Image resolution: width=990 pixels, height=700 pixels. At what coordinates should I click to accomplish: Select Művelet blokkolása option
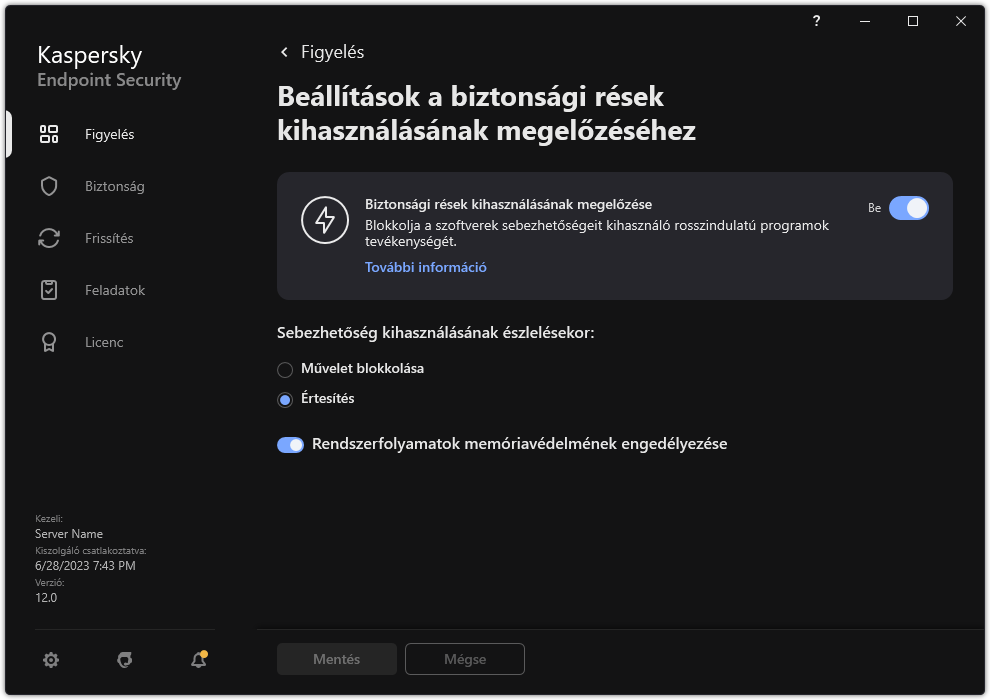coord(283,369)
